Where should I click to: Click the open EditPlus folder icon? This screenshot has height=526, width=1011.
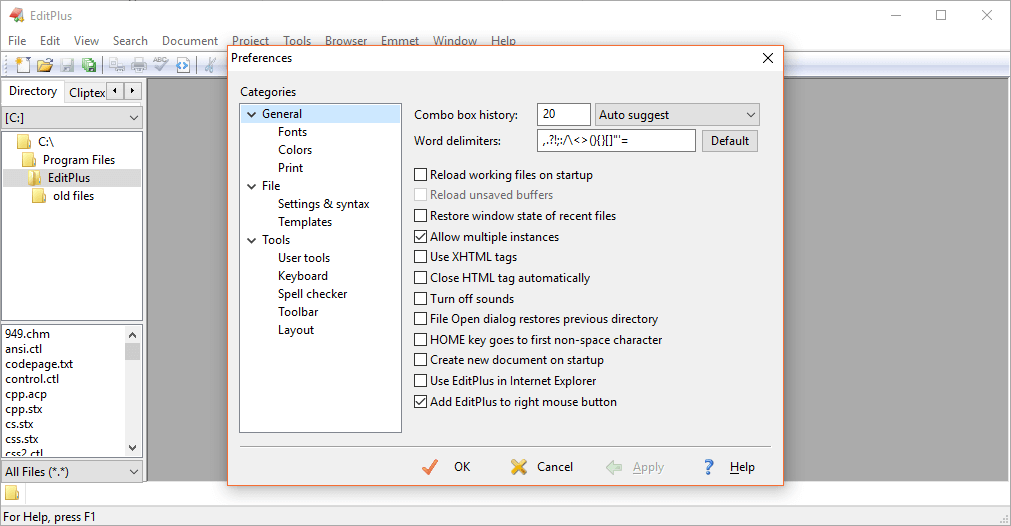pyautogui.click(x=35, y=178)
